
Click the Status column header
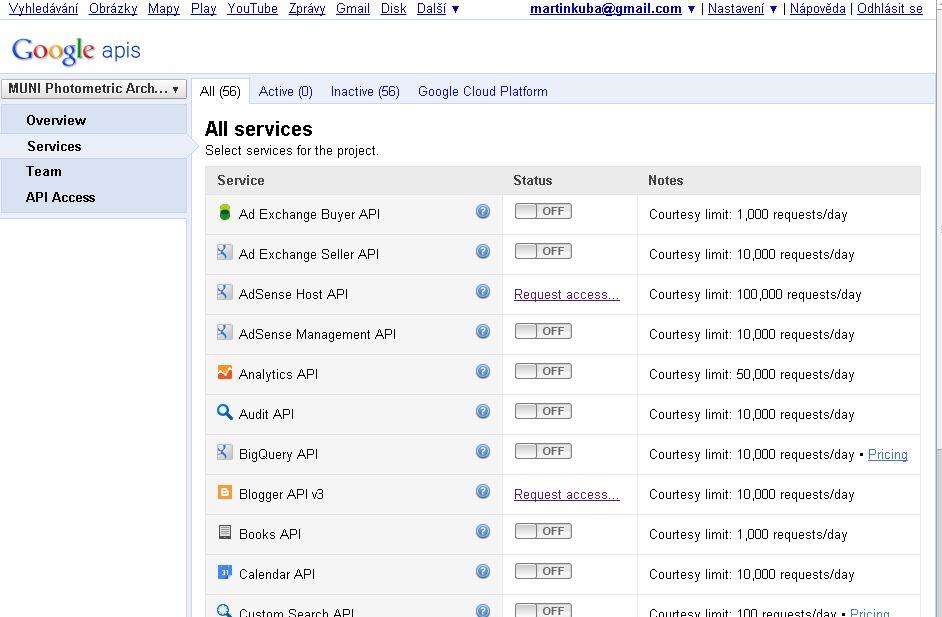click(533, 180)
